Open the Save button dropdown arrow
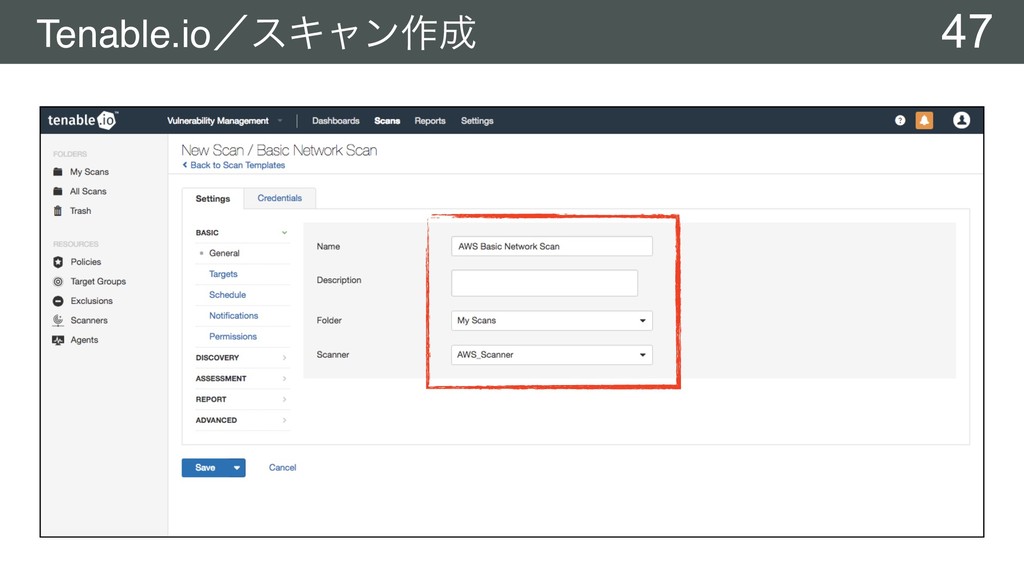 (236, 468)
